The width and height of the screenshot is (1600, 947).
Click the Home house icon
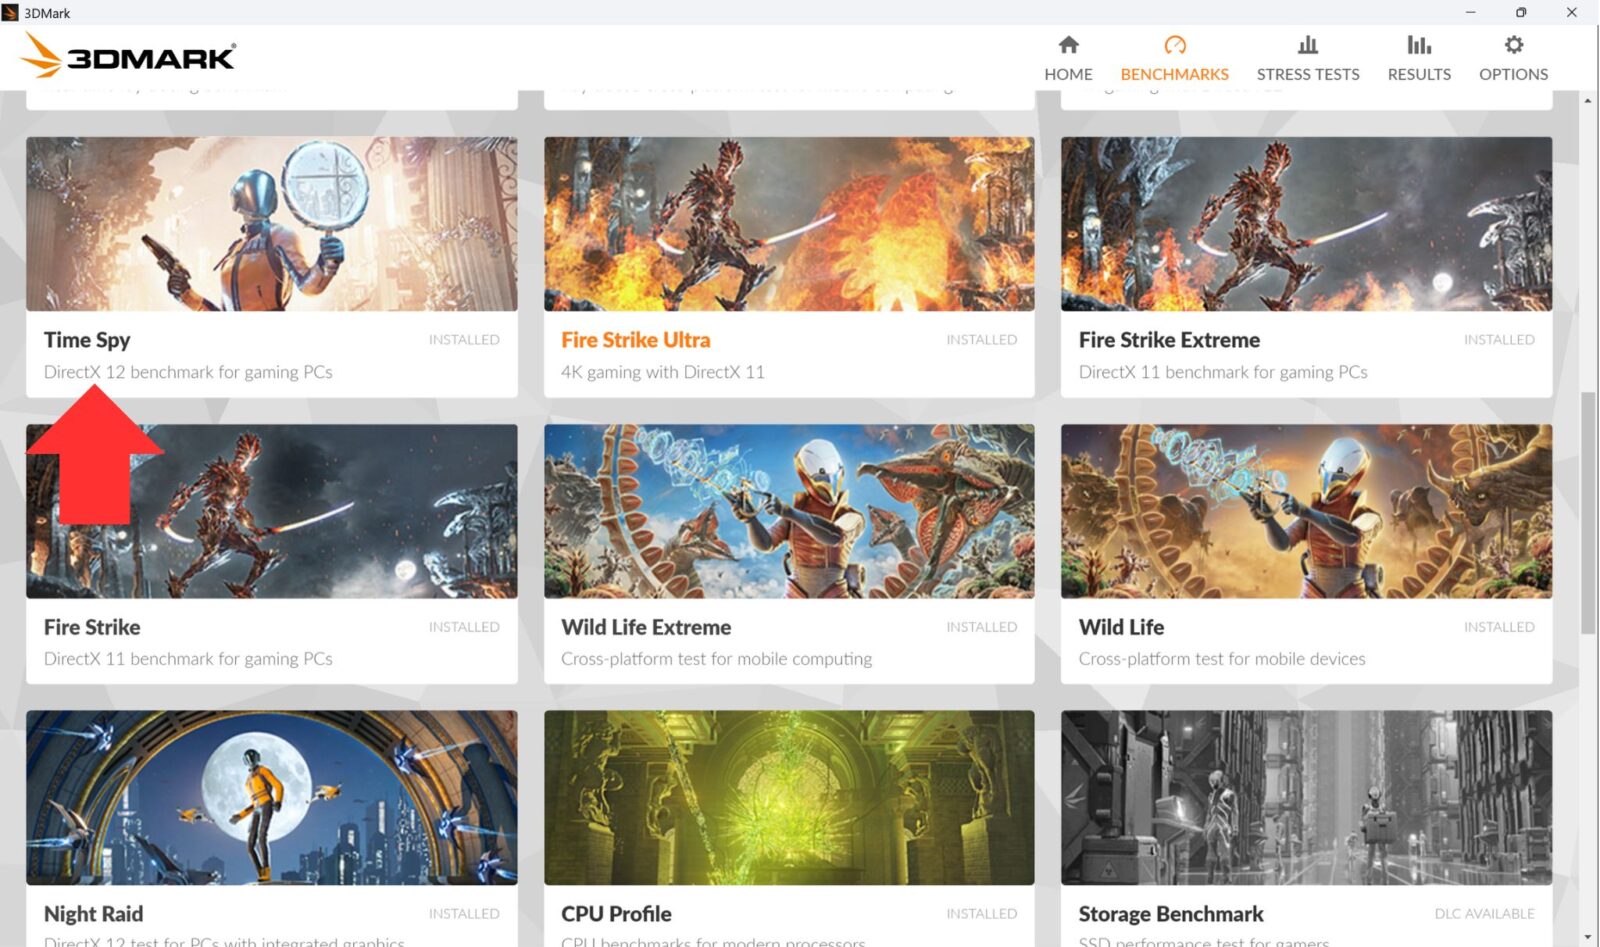[x=1068, y=45]
